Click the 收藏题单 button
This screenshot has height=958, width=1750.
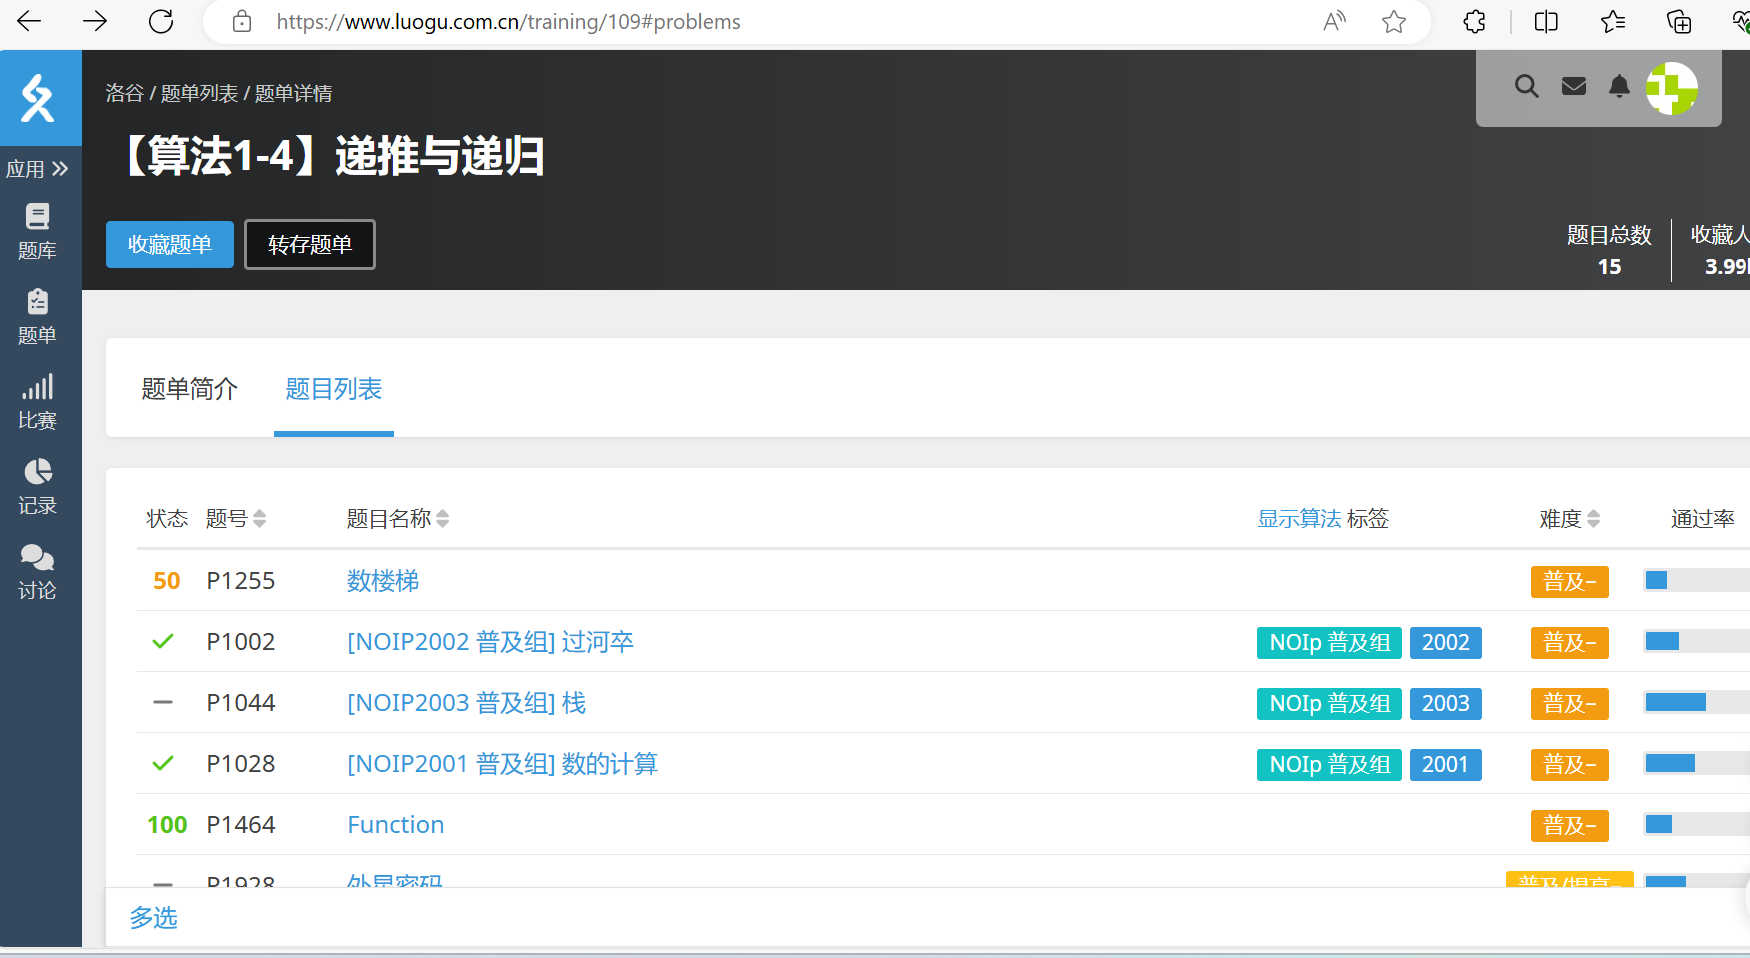[170, 245]
